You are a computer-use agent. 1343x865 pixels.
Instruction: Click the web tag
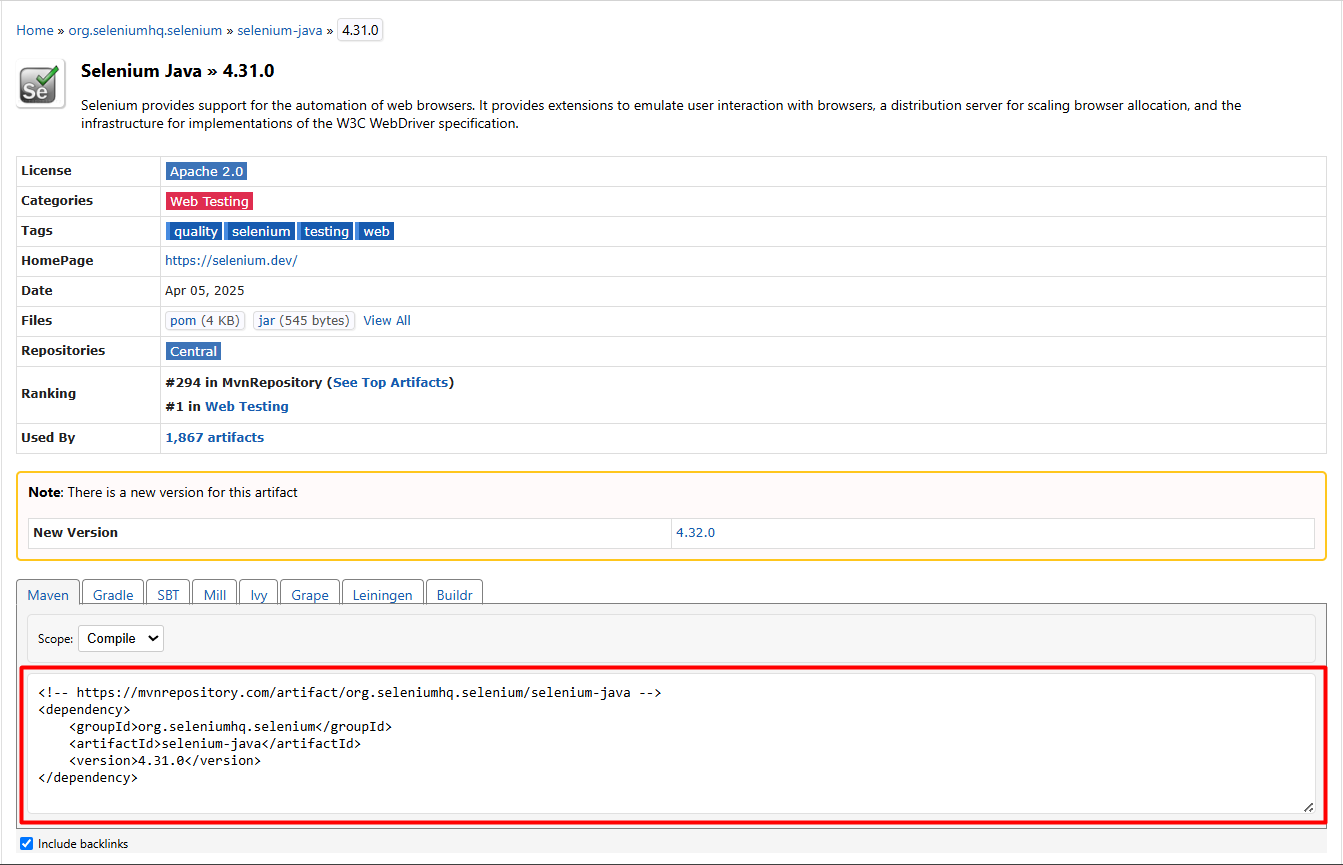pyautogui.click(x=376, y=231)
